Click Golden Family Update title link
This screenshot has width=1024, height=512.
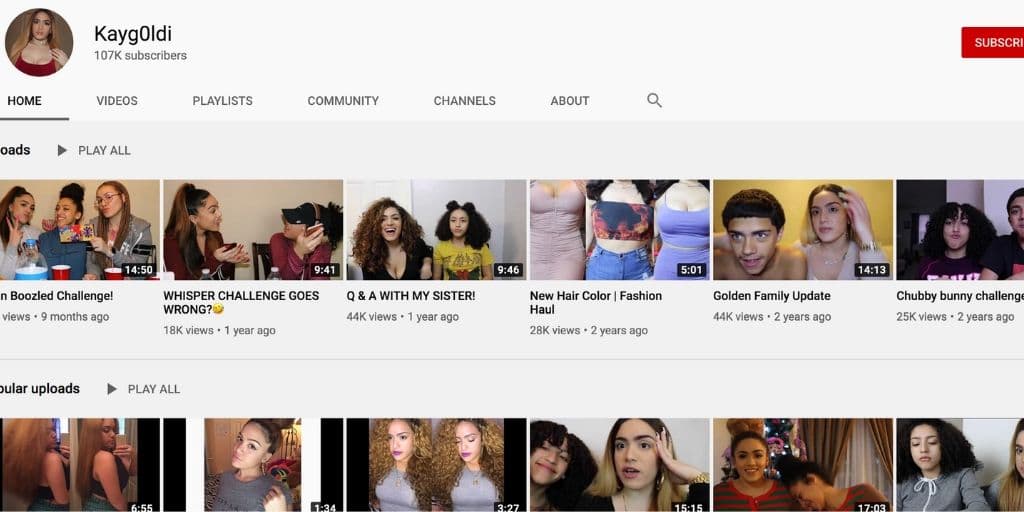(x=772, y=296)
